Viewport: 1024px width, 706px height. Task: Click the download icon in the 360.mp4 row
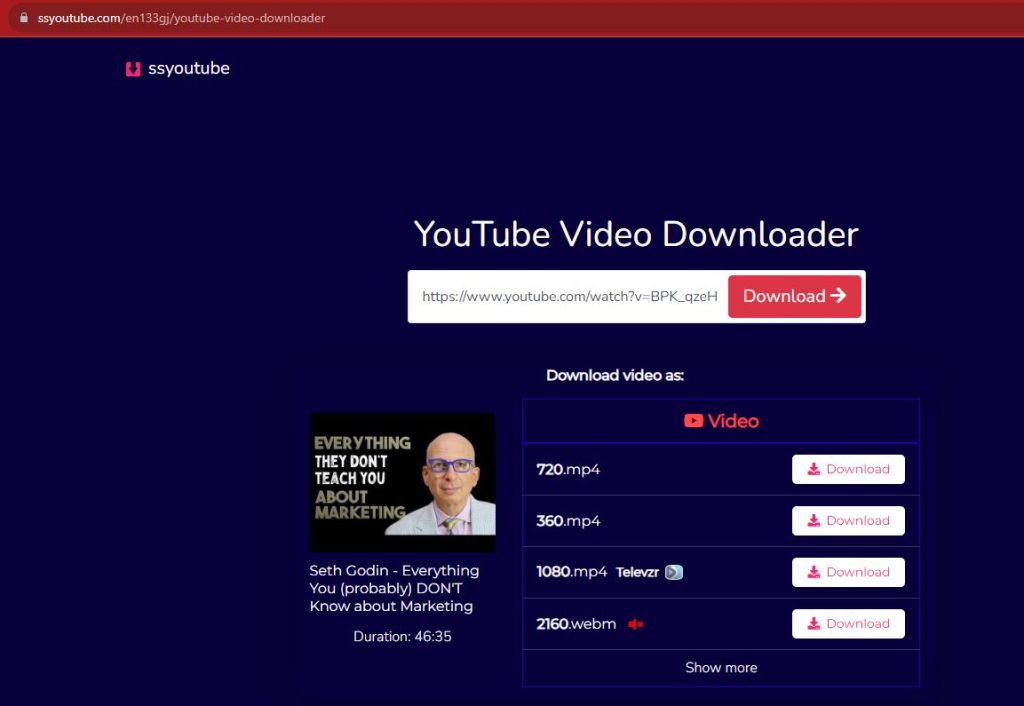coord(814,521)
